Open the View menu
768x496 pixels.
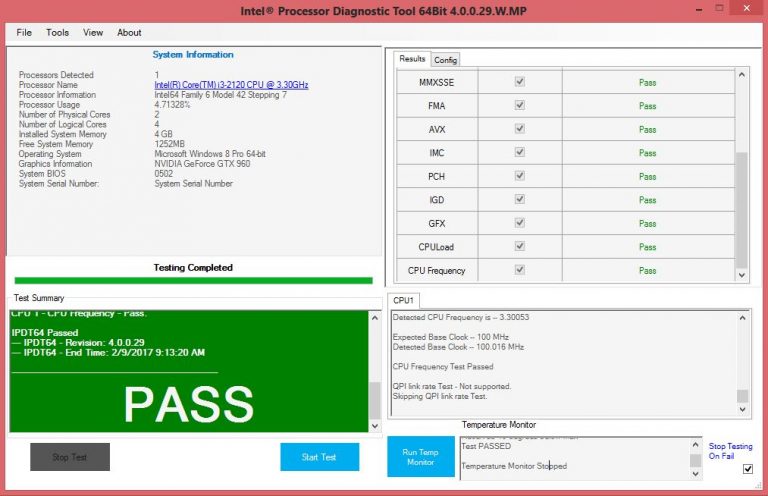(93, 32)
